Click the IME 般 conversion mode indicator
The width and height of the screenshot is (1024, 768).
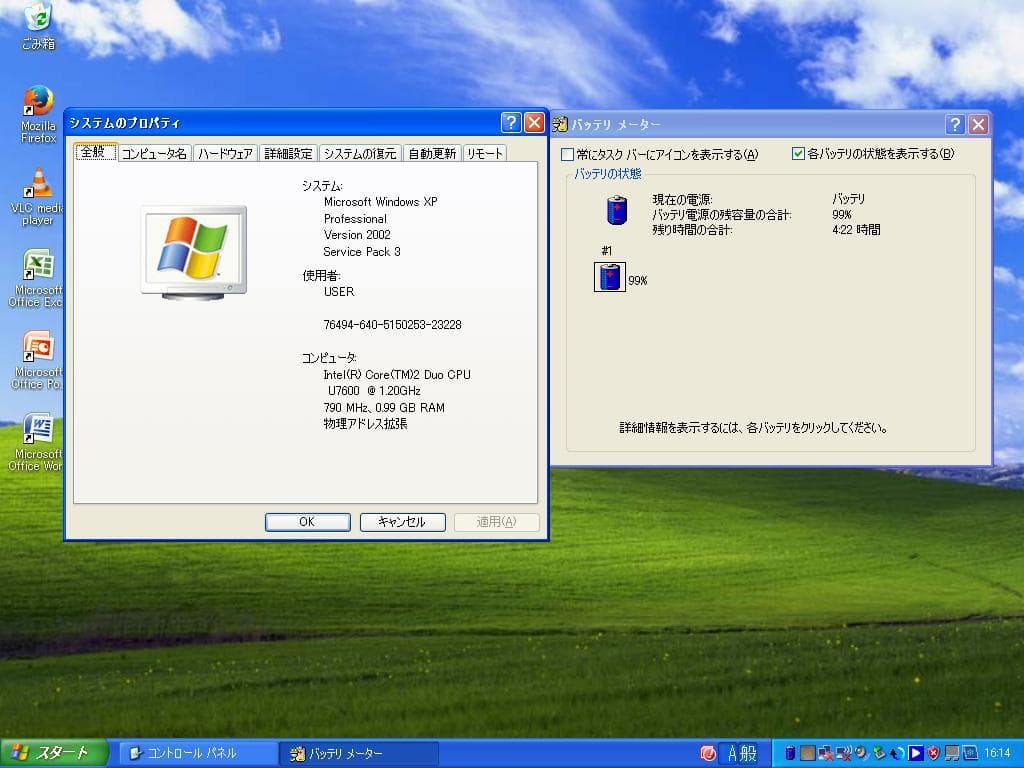[748, 754]
